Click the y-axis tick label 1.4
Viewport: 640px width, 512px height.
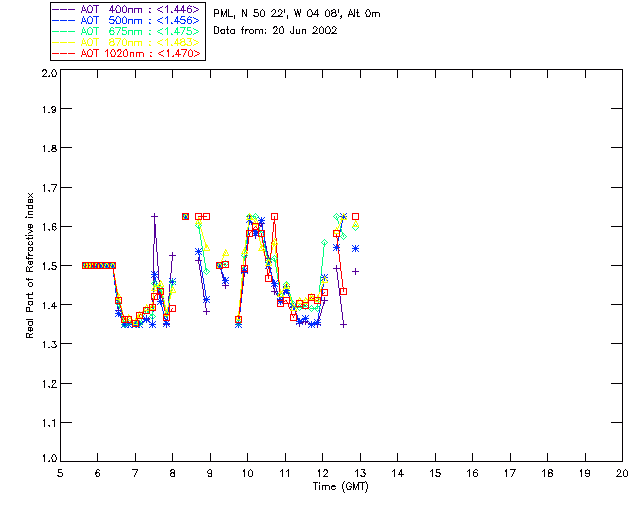pyautogui.click(x=49, y=305)
